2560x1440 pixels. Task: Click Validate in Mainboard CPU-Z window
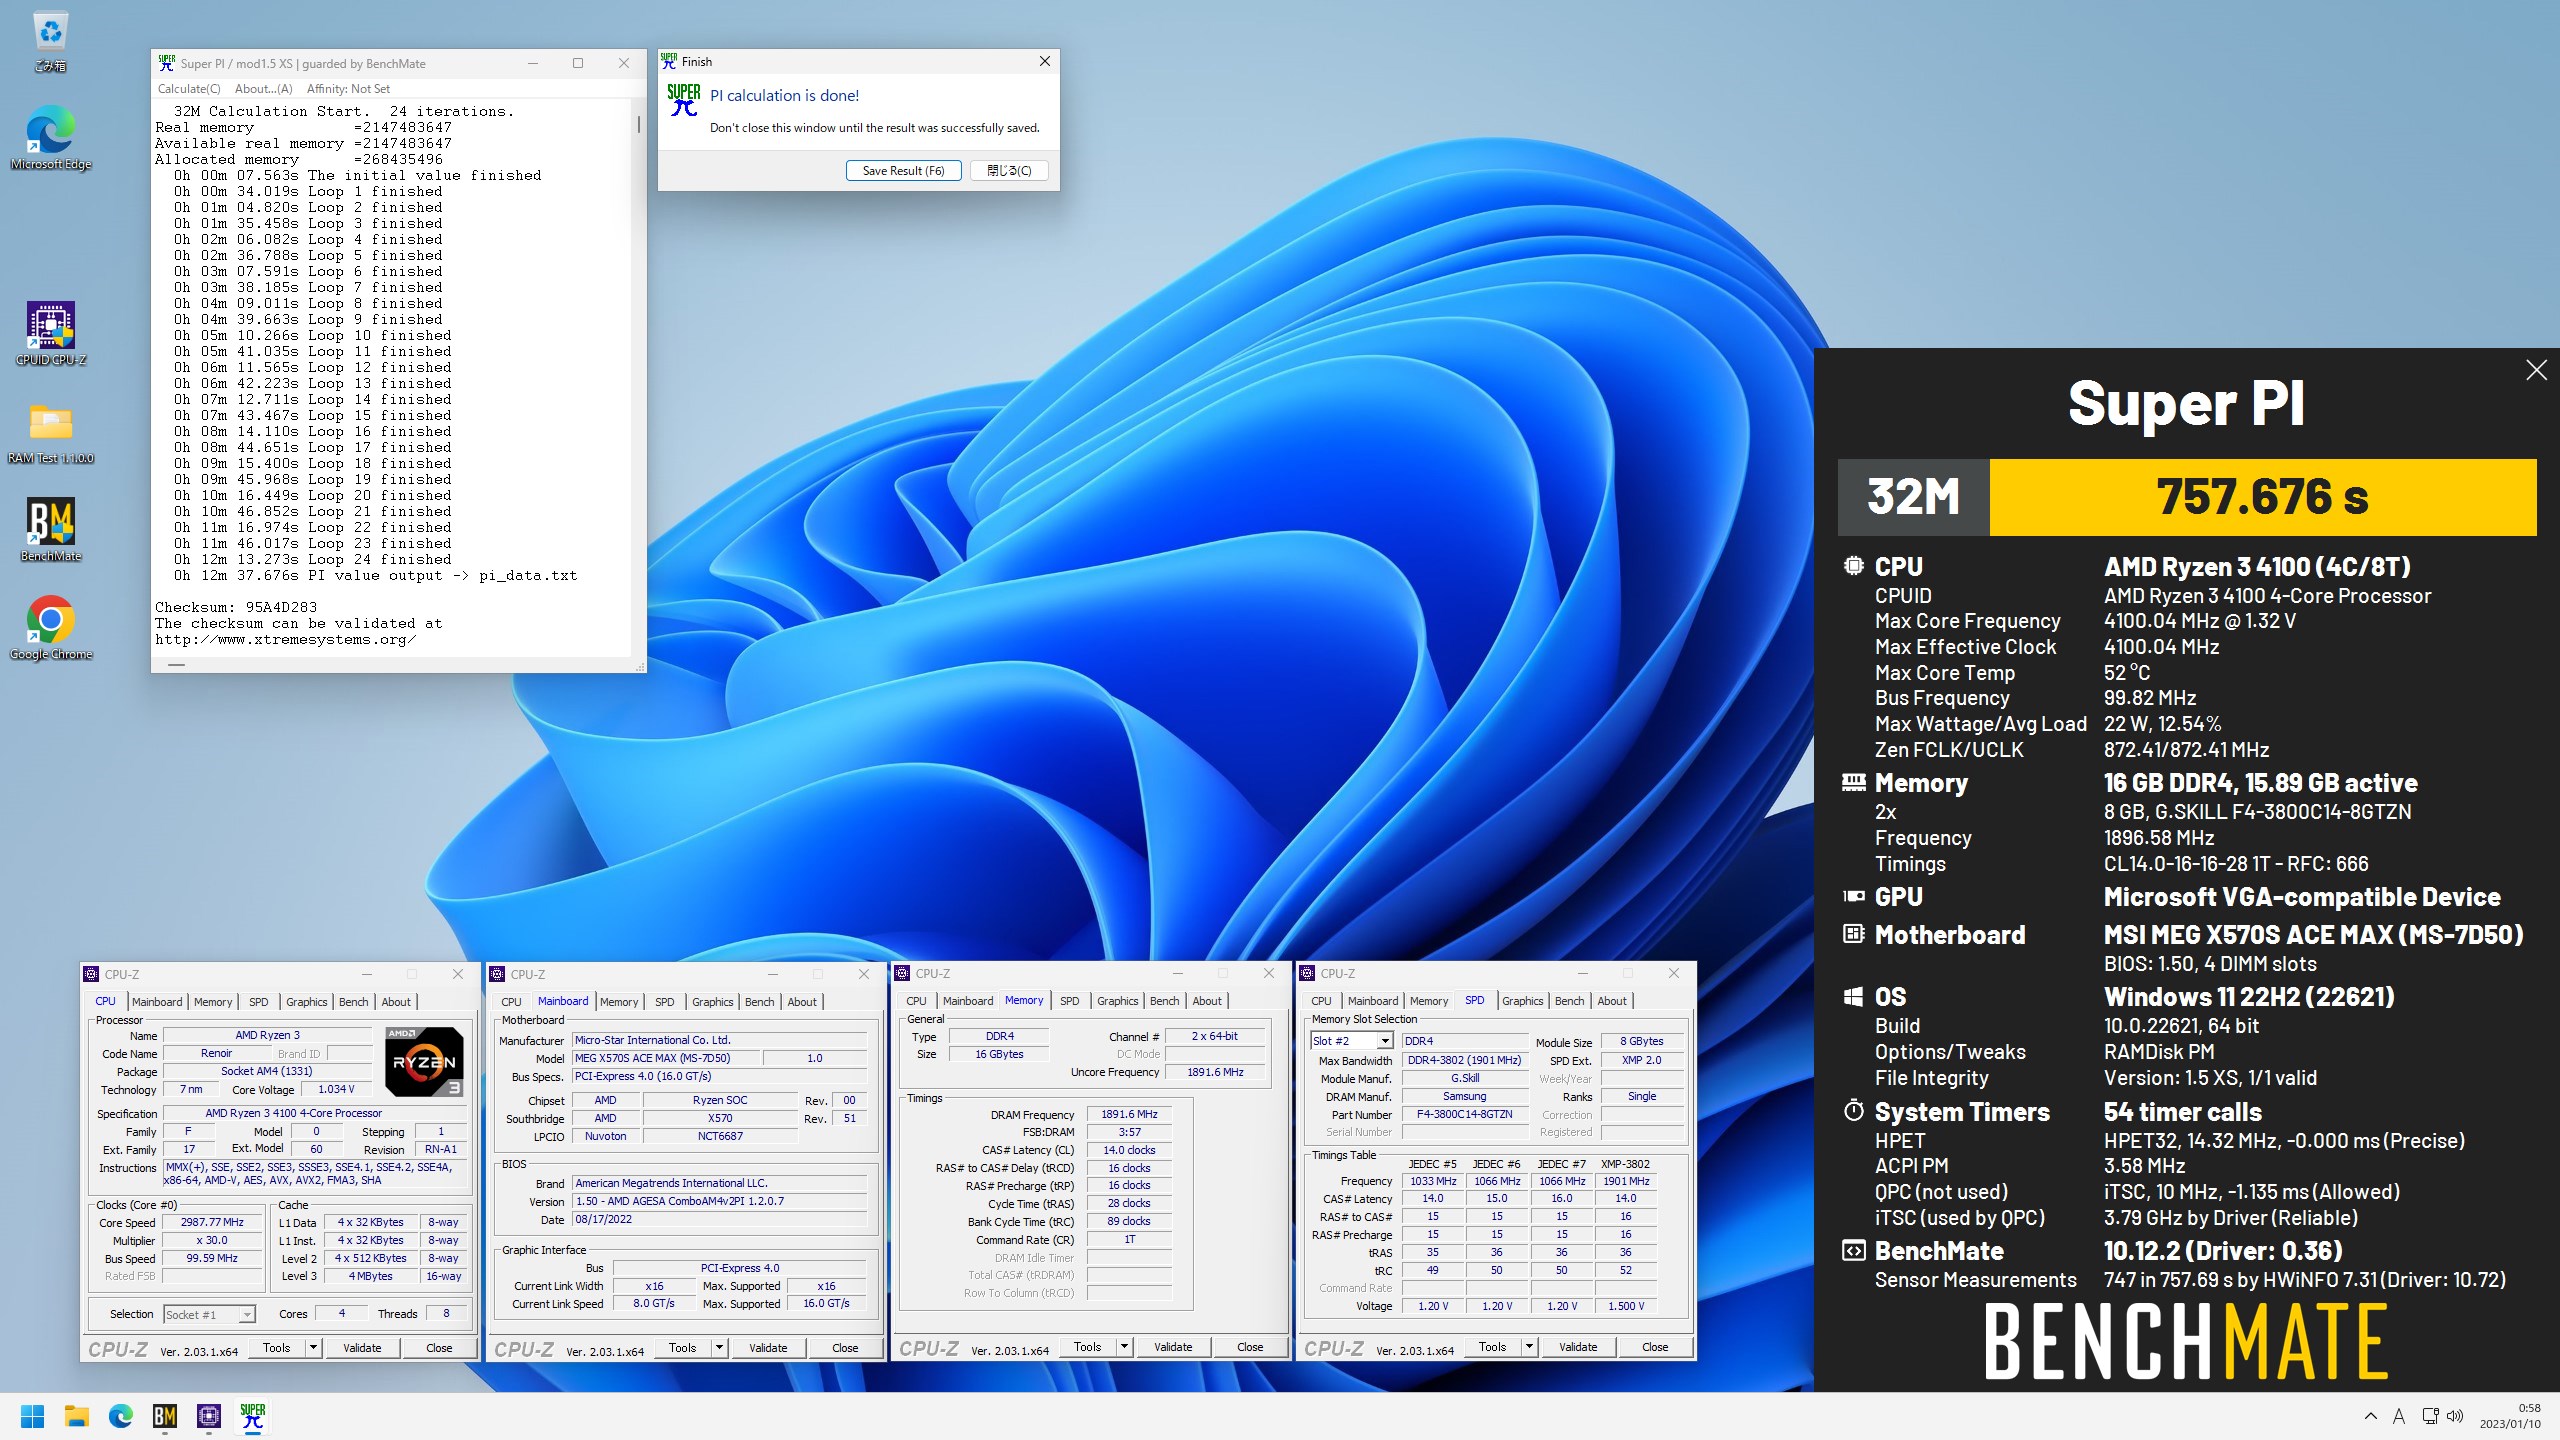768,1348
